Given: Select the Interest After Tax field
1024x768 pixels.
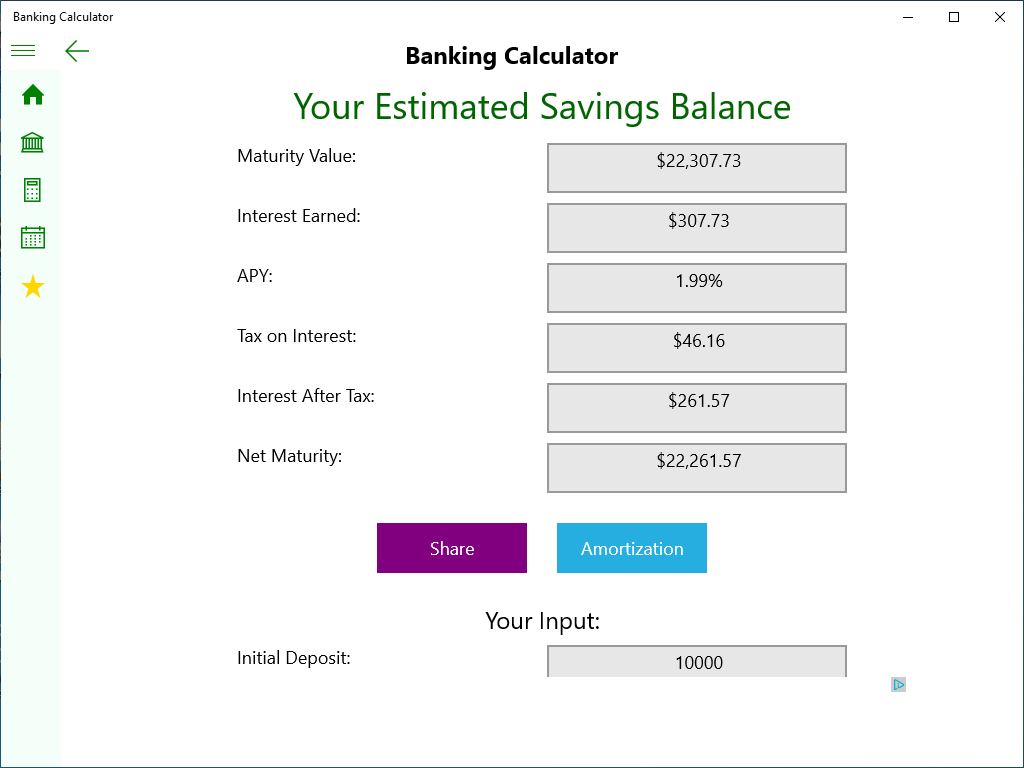Looking at the screenshot, I should (697, 407).
